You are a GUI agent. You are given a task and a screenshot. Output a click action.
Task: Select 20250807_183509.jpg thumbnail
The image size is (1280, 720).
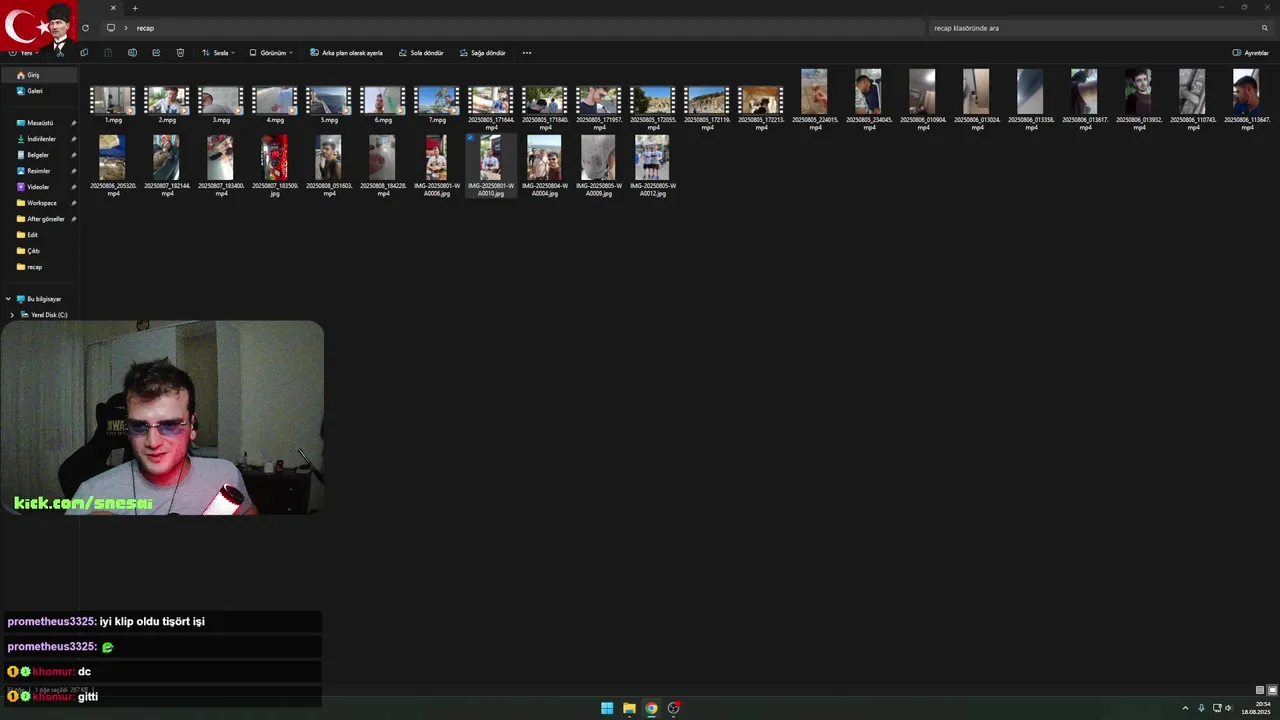click(x=274, y=157)
